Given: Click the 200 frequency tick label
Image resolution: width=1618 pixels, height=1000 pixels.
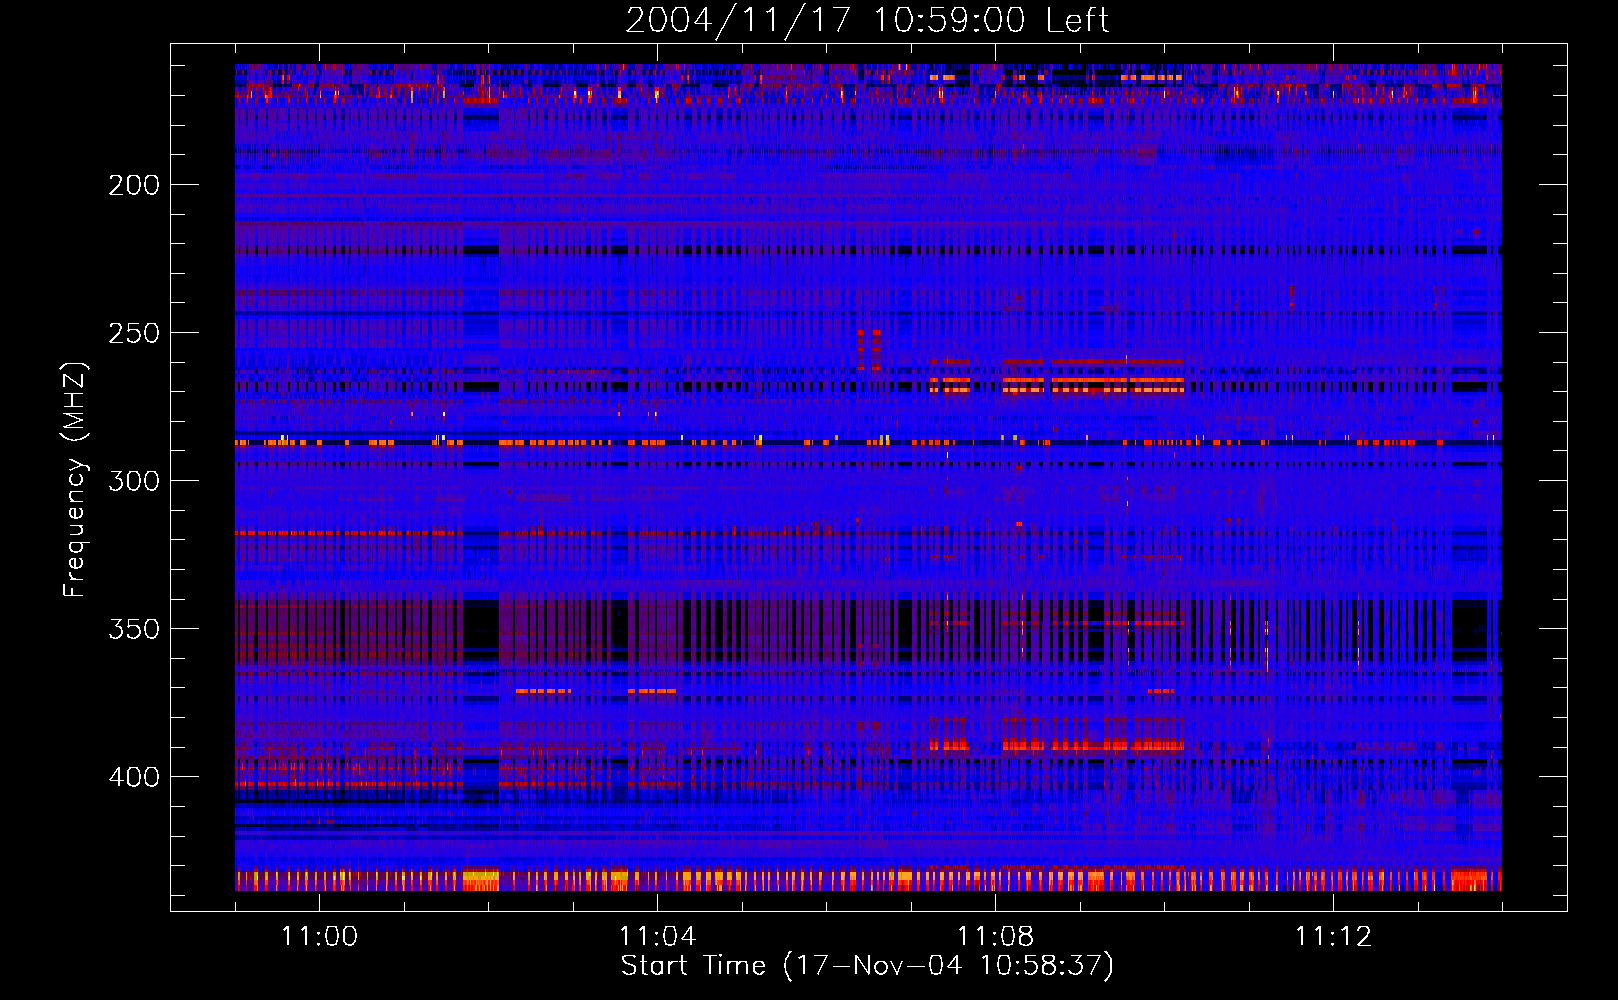Looking at the screenshot, I should coord(134,185).
